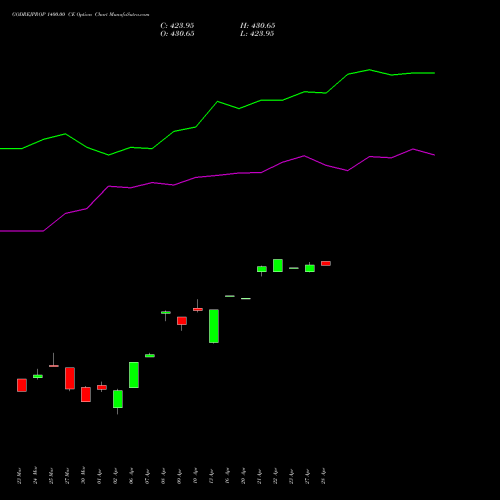Select the open value O: 430.65
Image resolution: width=500 pixels, height=500 pixels.
tap(177, 34)
